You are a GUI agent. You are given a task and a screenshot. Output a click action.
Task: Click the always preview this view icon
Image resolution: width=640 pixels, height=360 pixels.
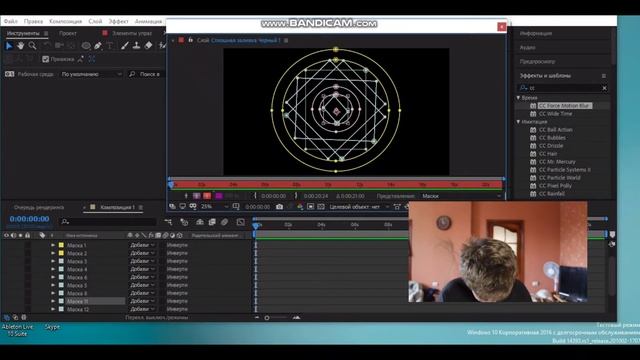point(173,207)
